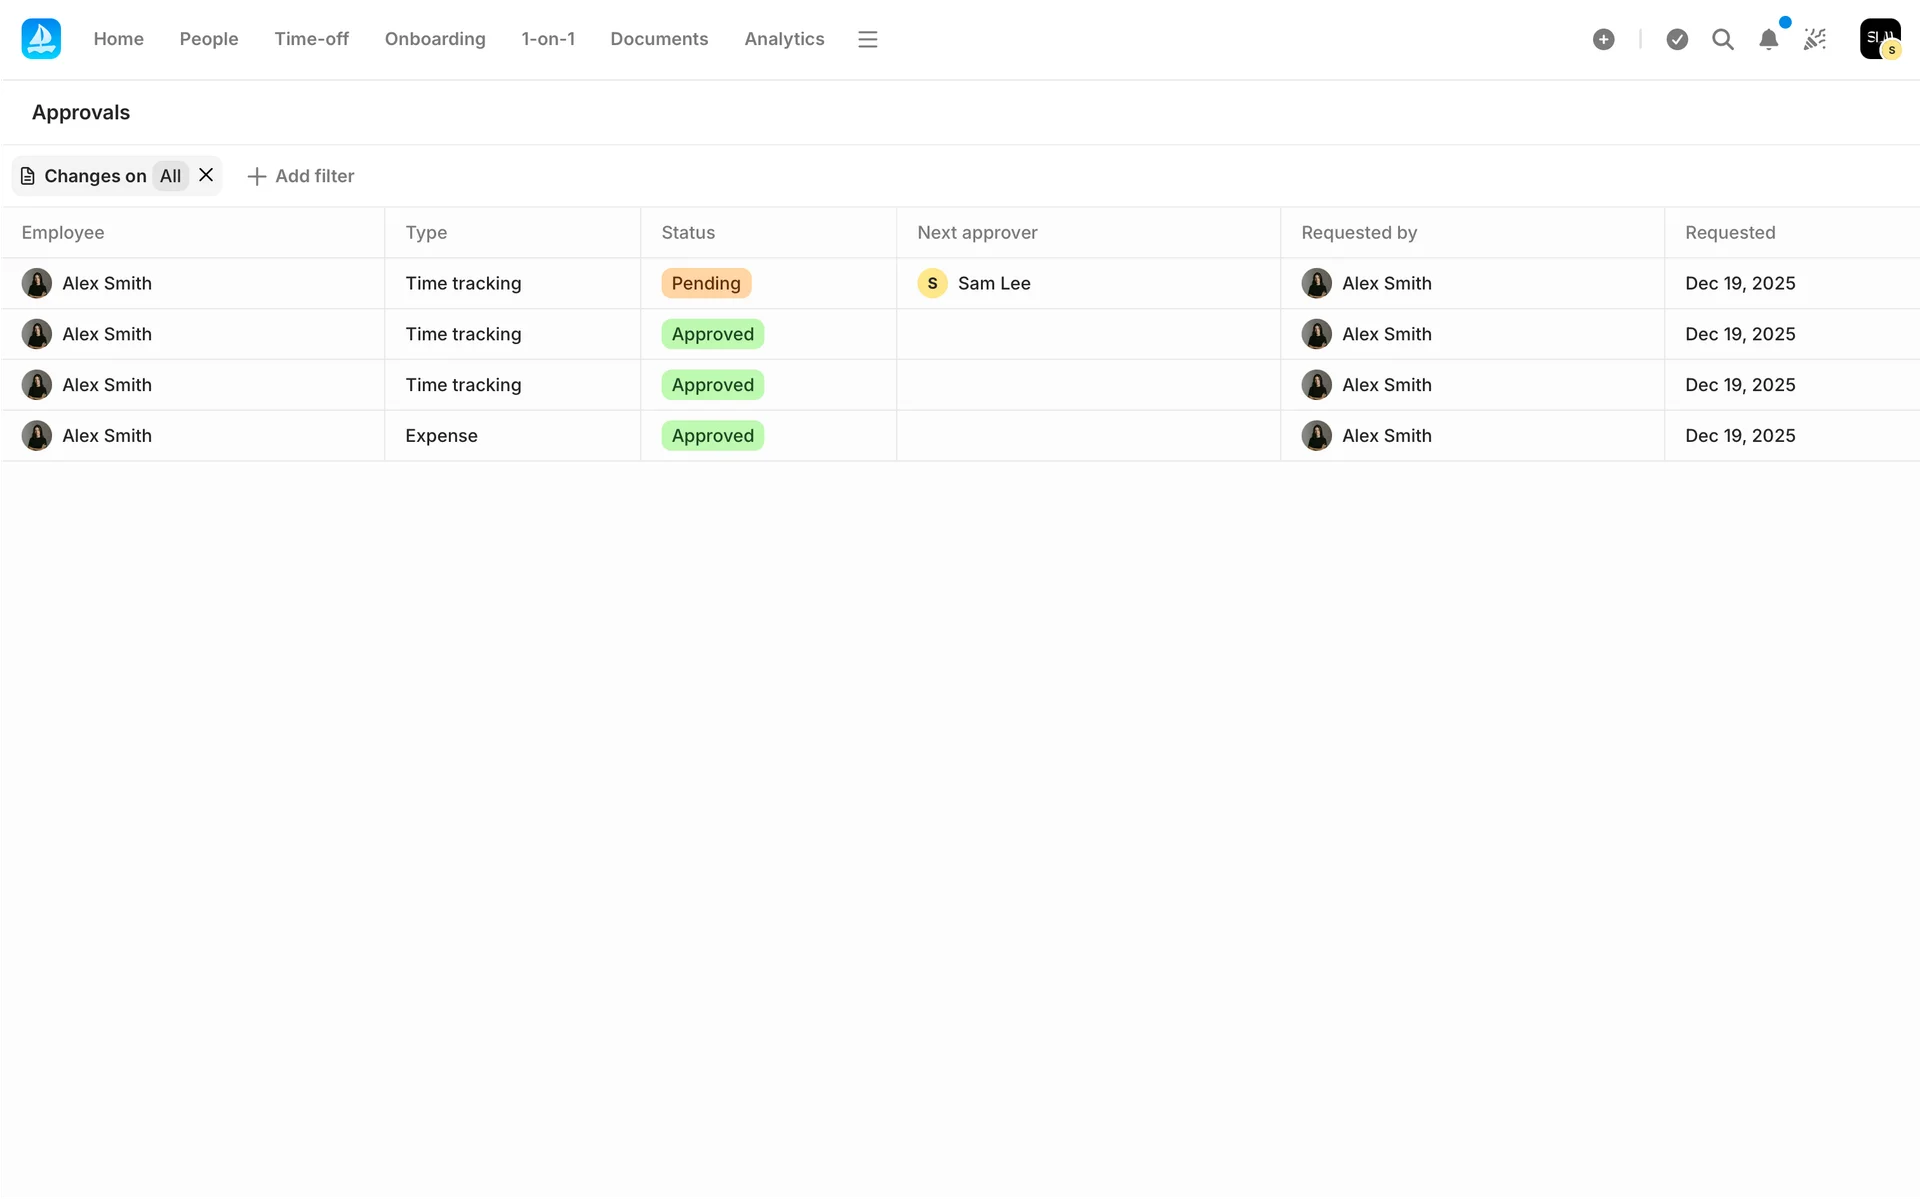Image resolution: width=1920 pixels, height=1200 pixels.
Task: Click Add filter button
Action: coord(300,176)
